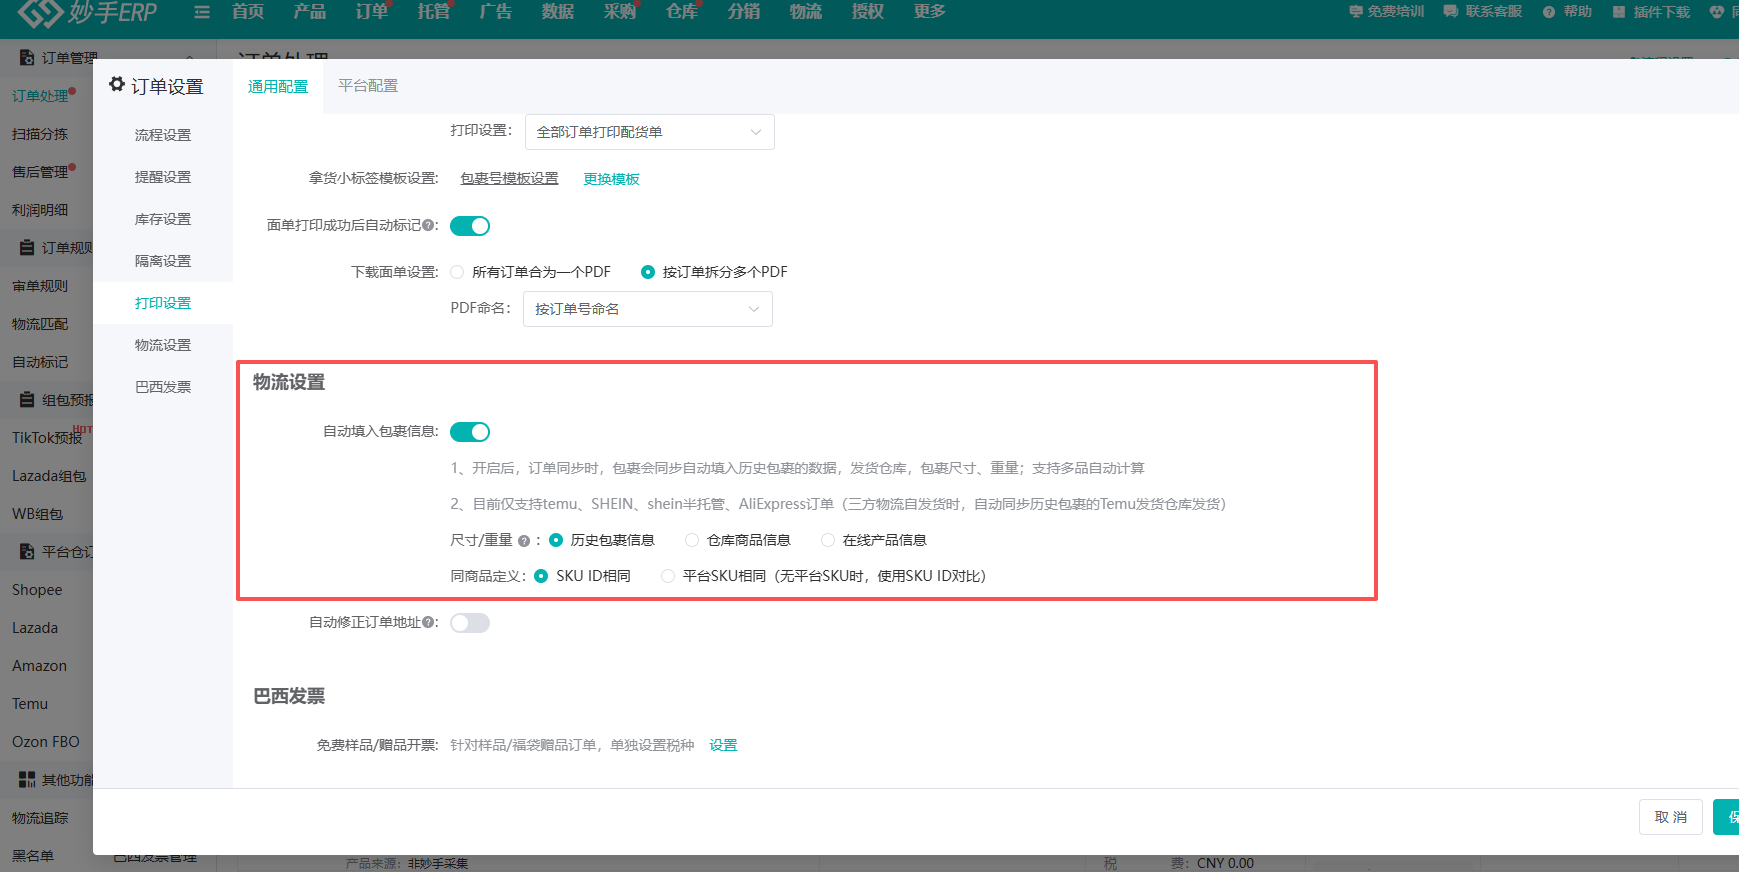The image size is (1739, 872).
Task: Go to 流程设置 in settings sidebar
Action: click(163, 135)
